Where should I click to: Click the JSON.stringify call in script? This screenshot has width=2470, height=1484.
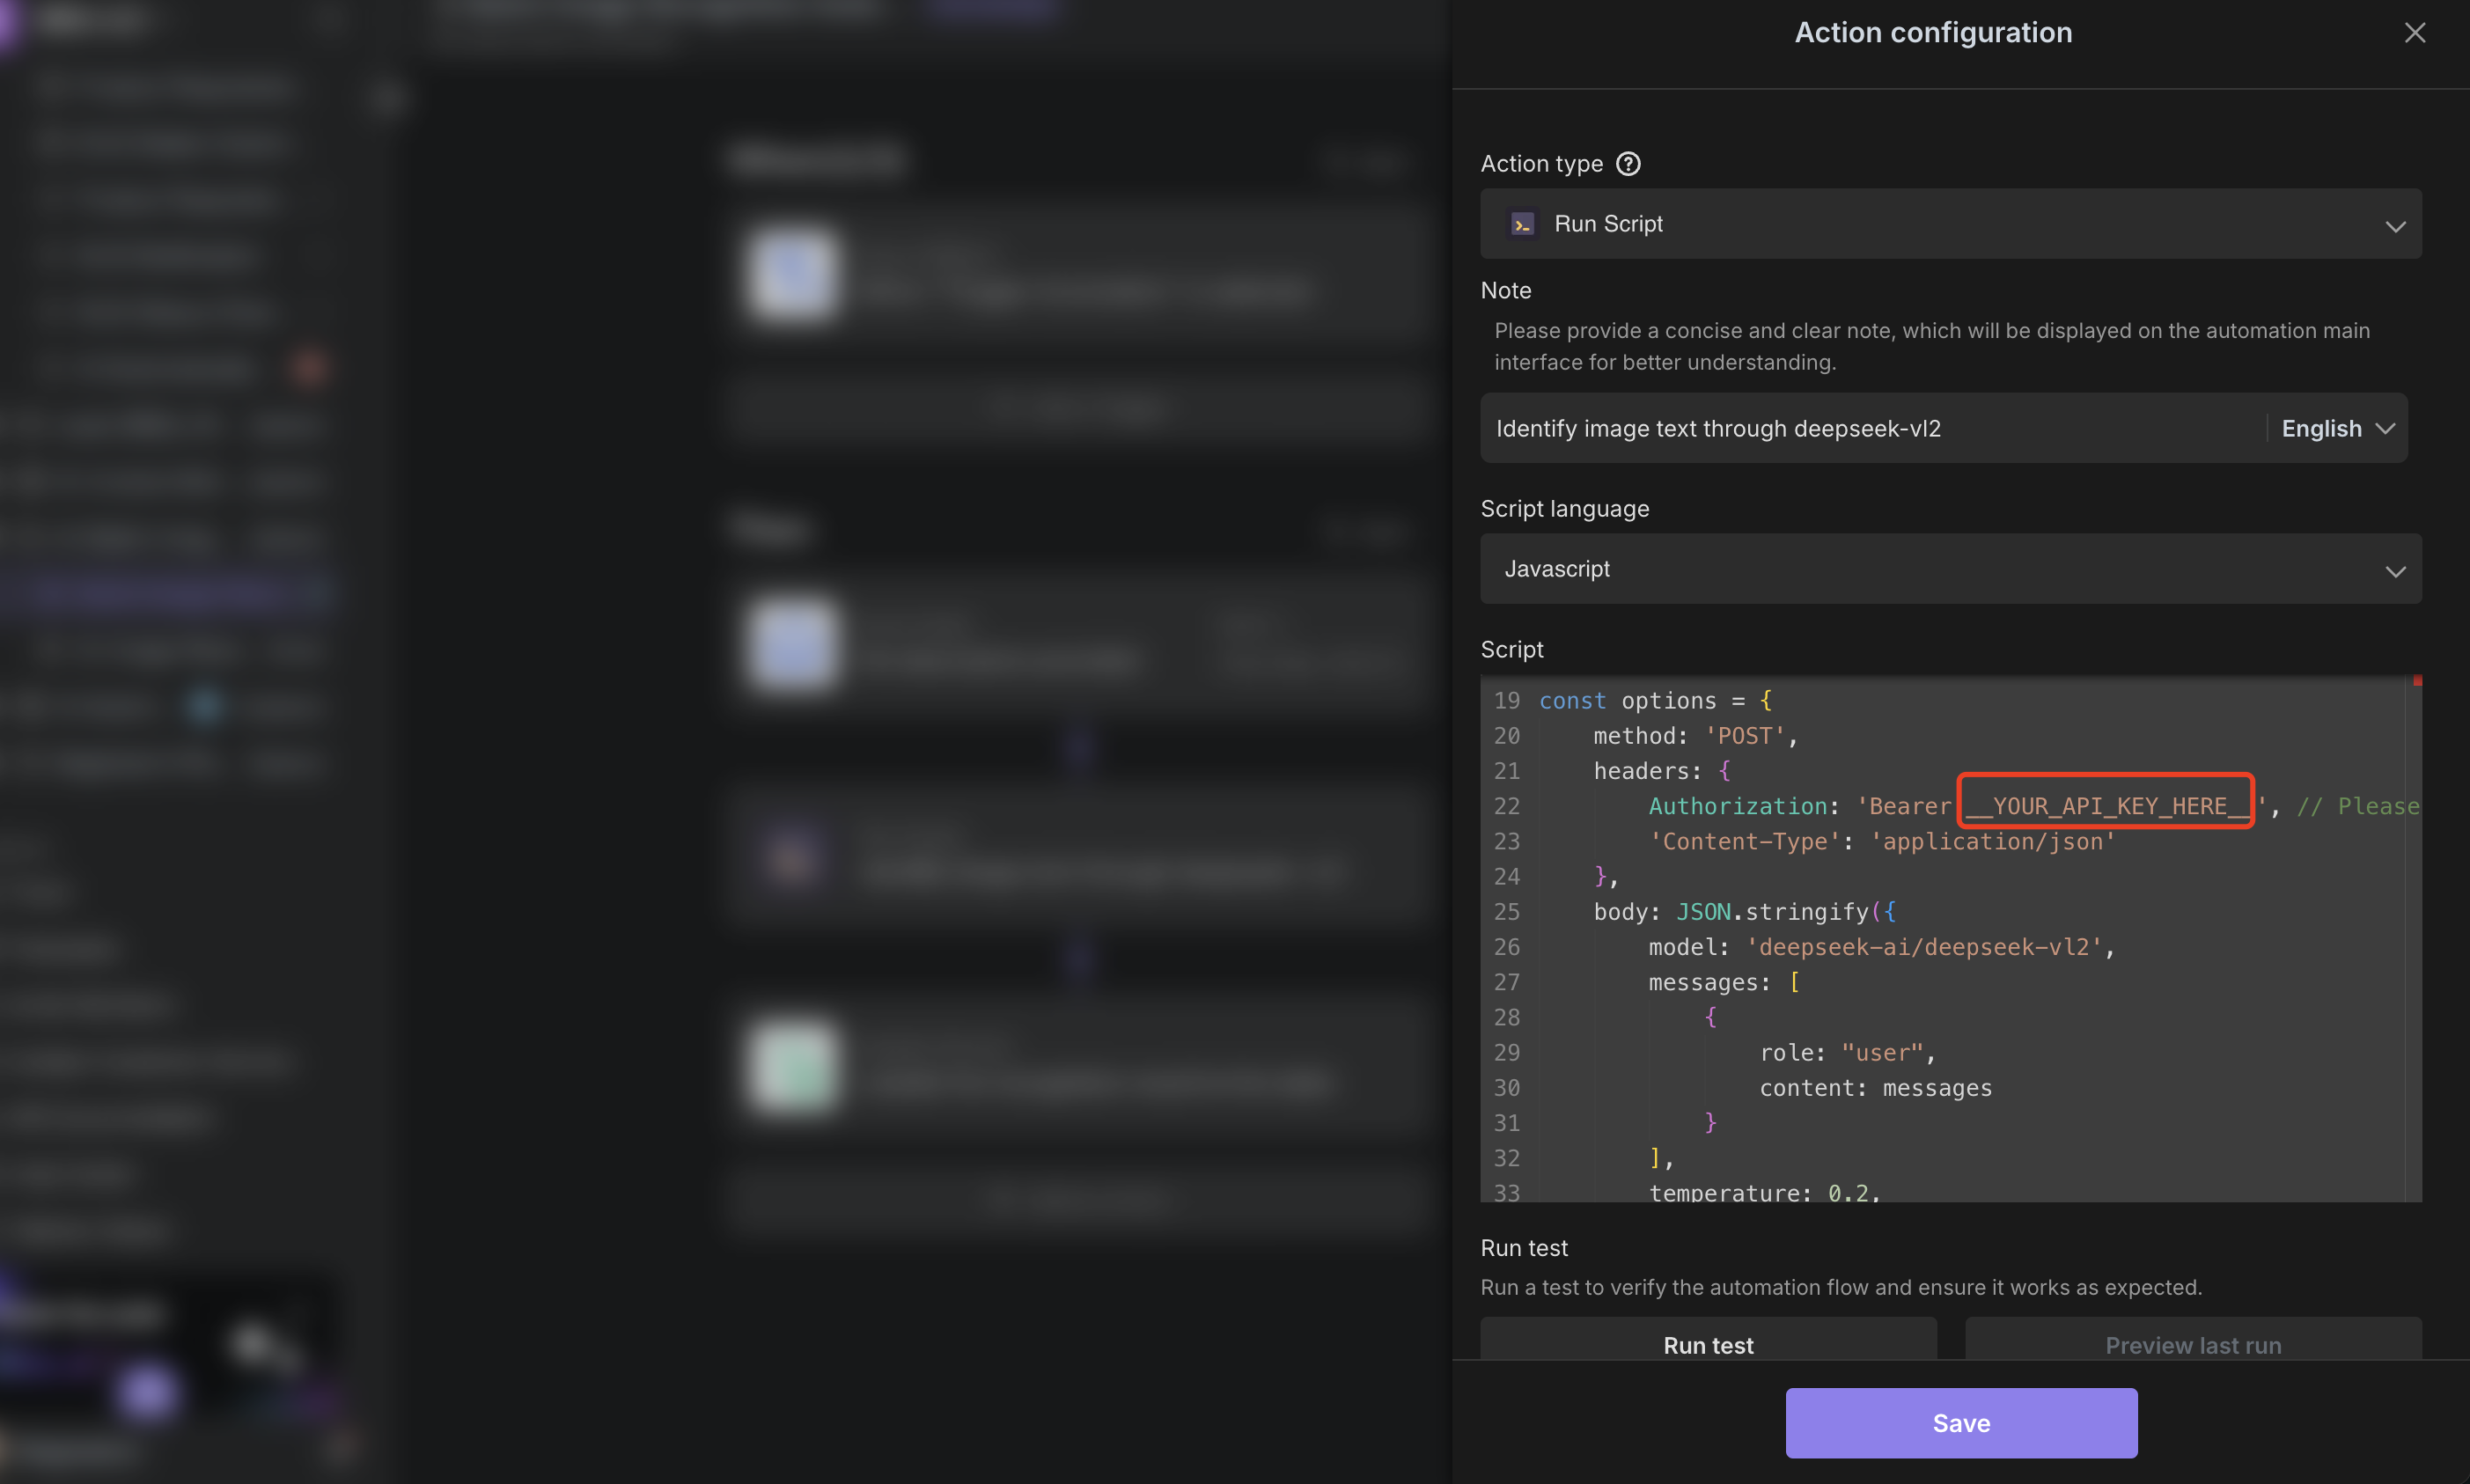tap(1771, 911)
